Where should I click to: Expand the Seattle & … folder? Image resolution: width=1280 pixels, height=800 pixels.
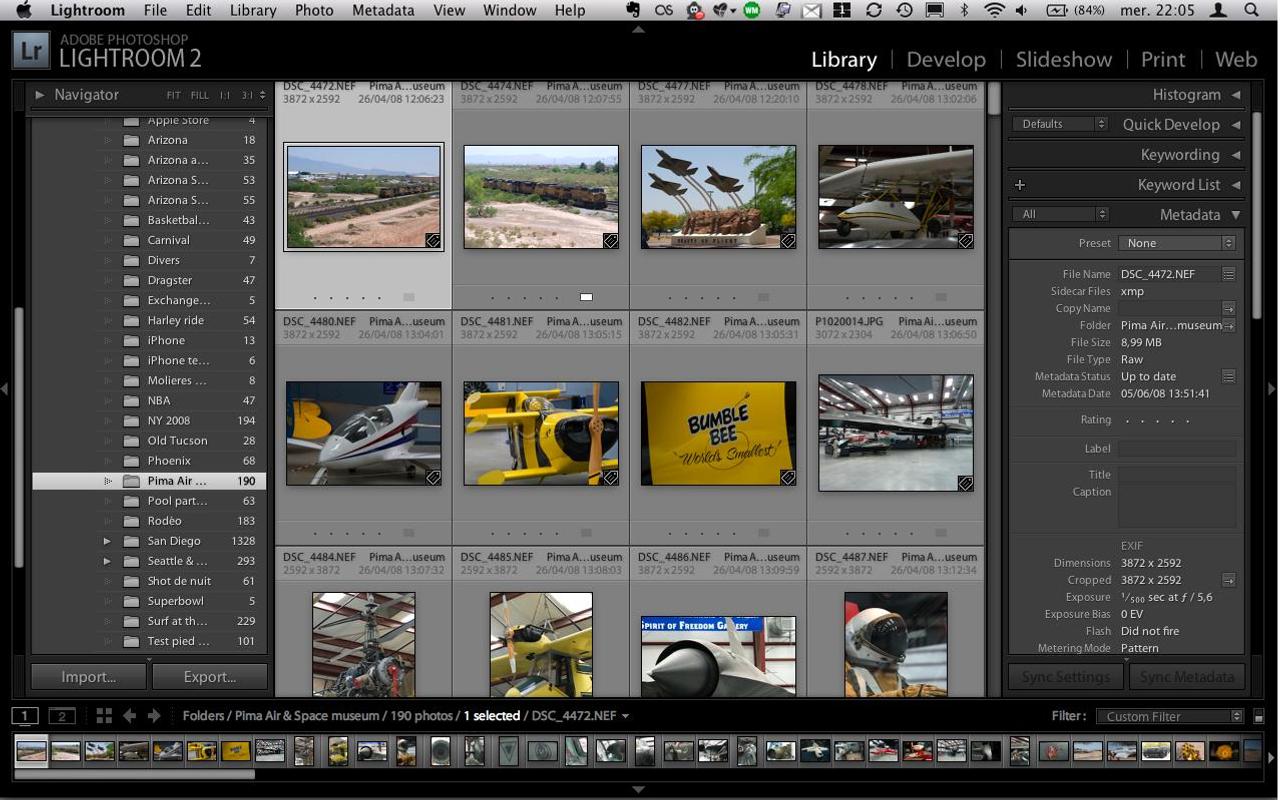(x=107, y=561)
